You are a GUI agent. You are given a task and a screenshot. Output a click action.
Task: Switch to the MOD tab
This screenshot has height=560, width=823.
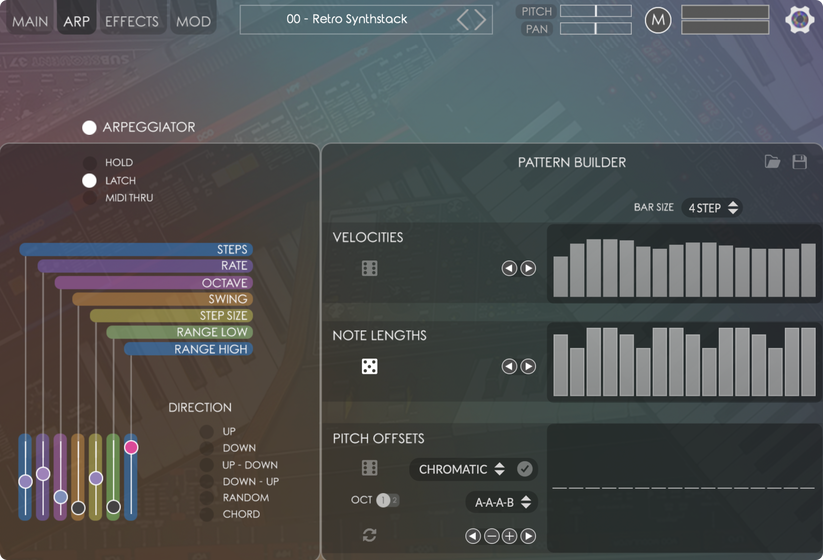[x=193, y=21]
